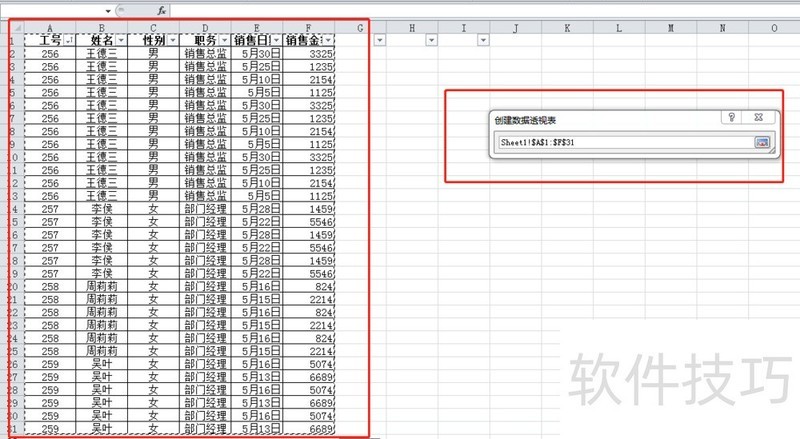Click cell 5月25日 in row 3
800x439 pixels.
point(257,66)
